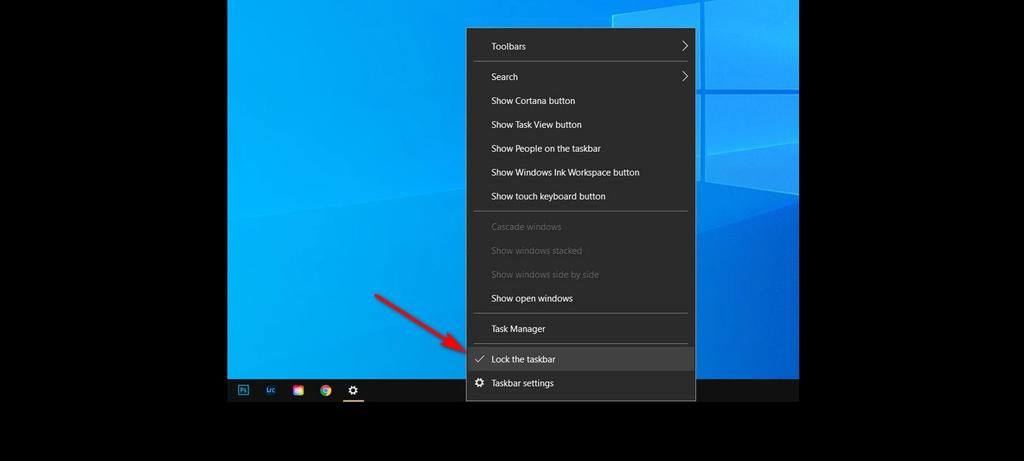Image resolution: width=1024 pixels, height=461 pixels.
Task: Toggle Show Cortana button option
Action: (581, 101)
